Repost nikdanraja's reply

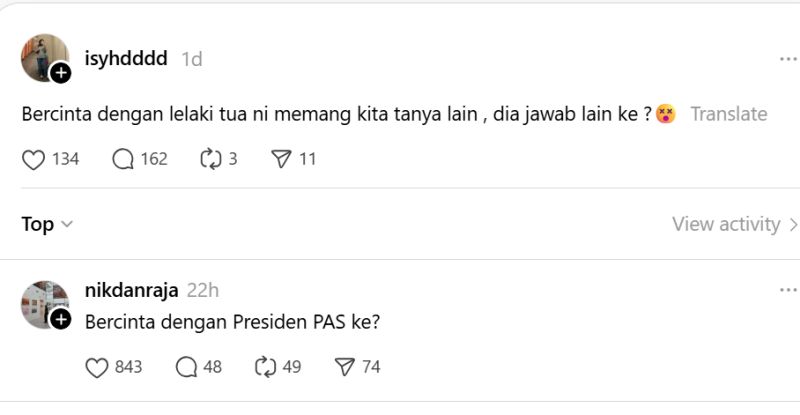pos(265,367)
